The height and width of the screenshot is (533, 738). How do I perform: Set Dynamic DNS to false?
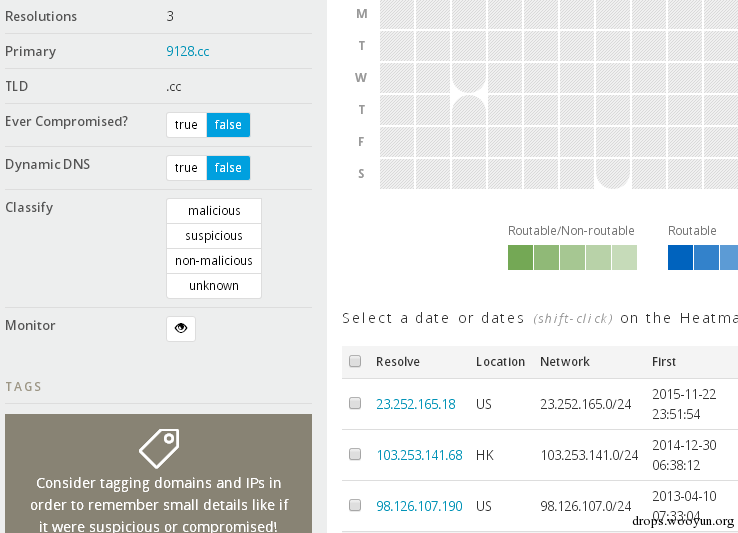click(x=228, y=168)
